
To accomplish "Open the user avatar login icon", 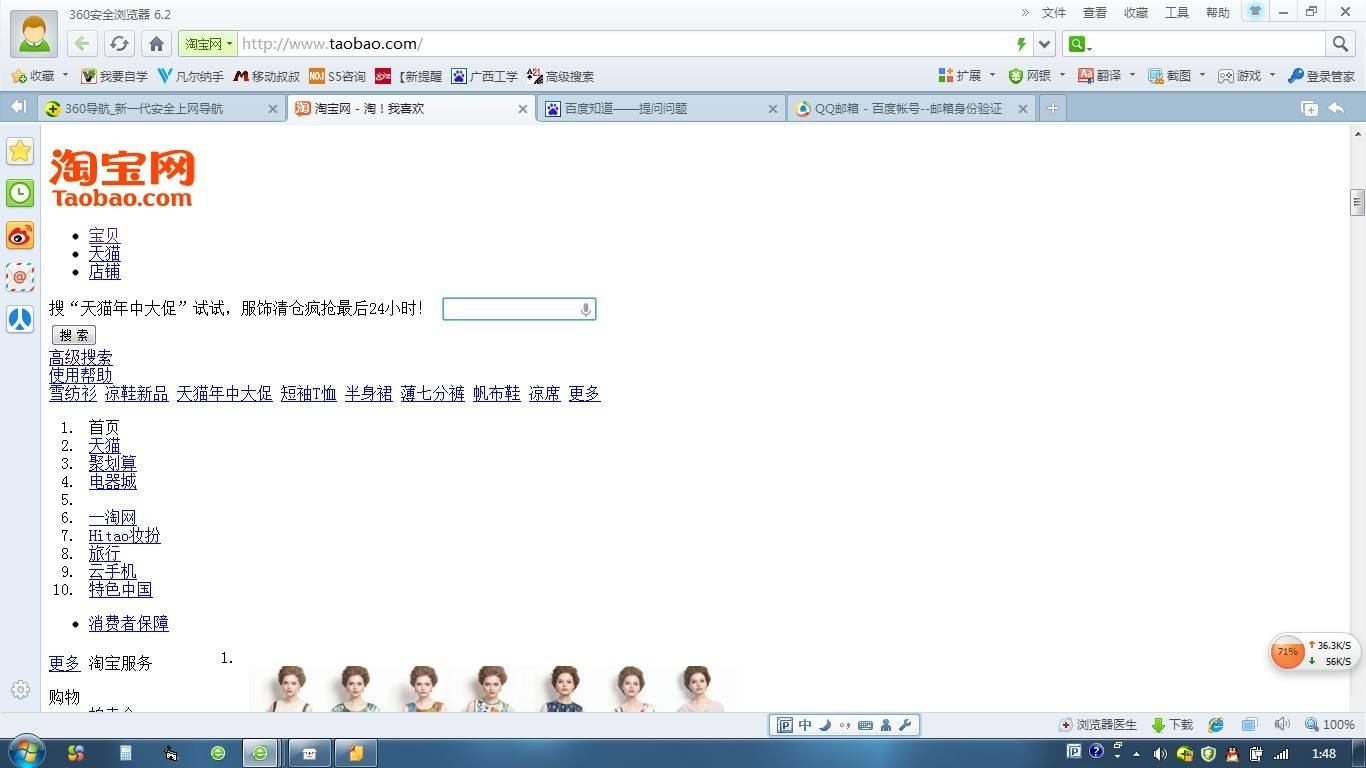I will pos(34,33).
